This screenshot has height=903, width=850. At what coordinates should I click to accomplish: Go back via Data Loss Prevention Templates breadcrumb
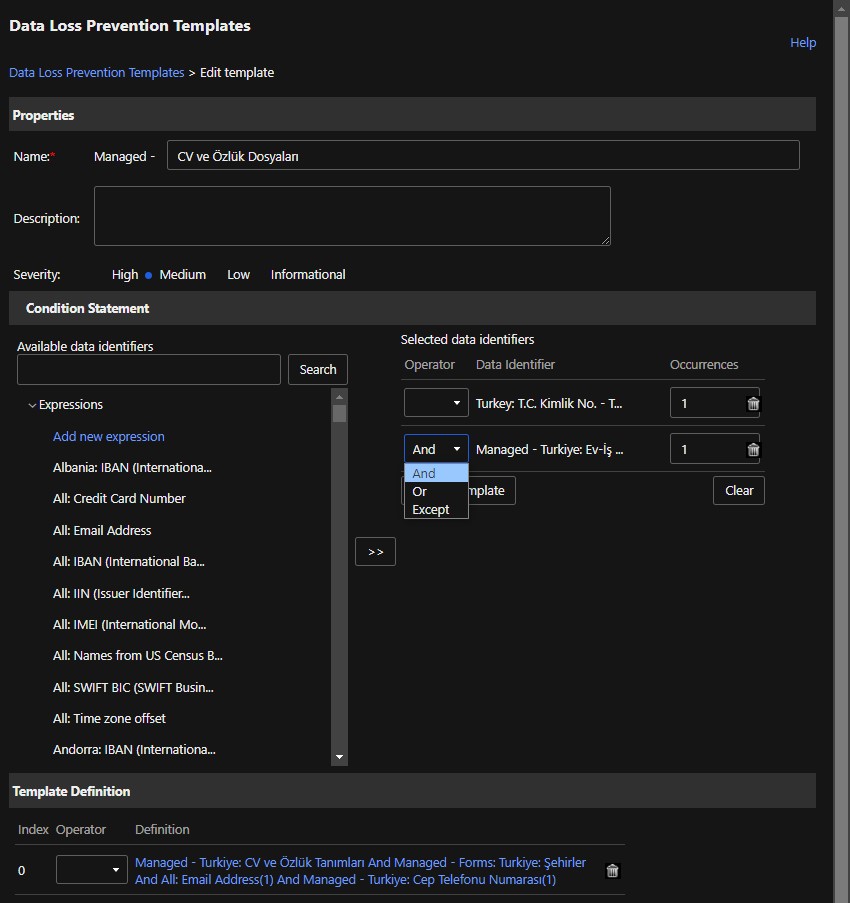click(x=97, y=73)
